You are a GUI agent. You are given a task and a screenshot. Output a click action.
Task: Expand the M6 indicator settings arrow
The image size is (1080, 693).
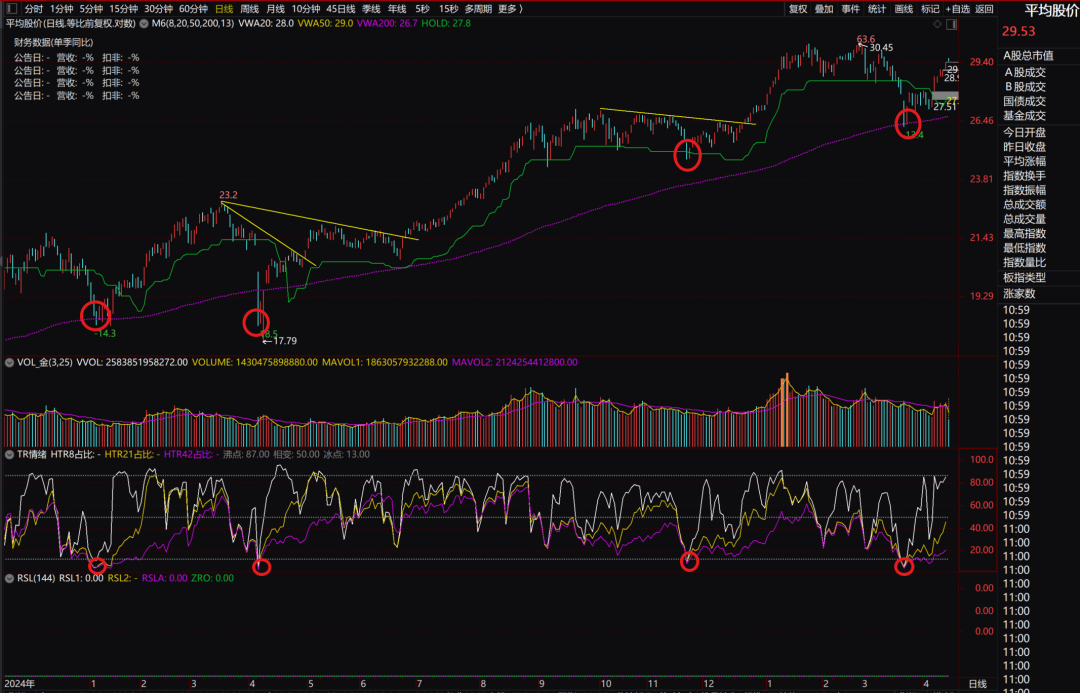pyautogui.click(x=144, y=23)
